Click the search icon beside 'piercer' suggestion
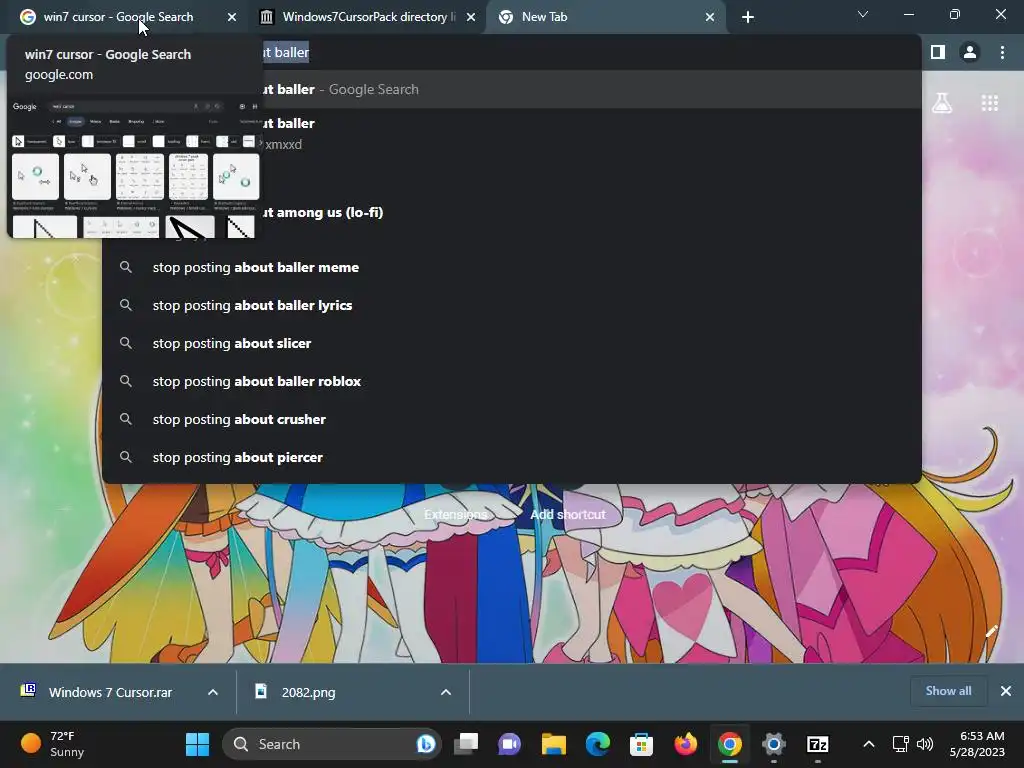1024x768 pixels. [126, 457]
